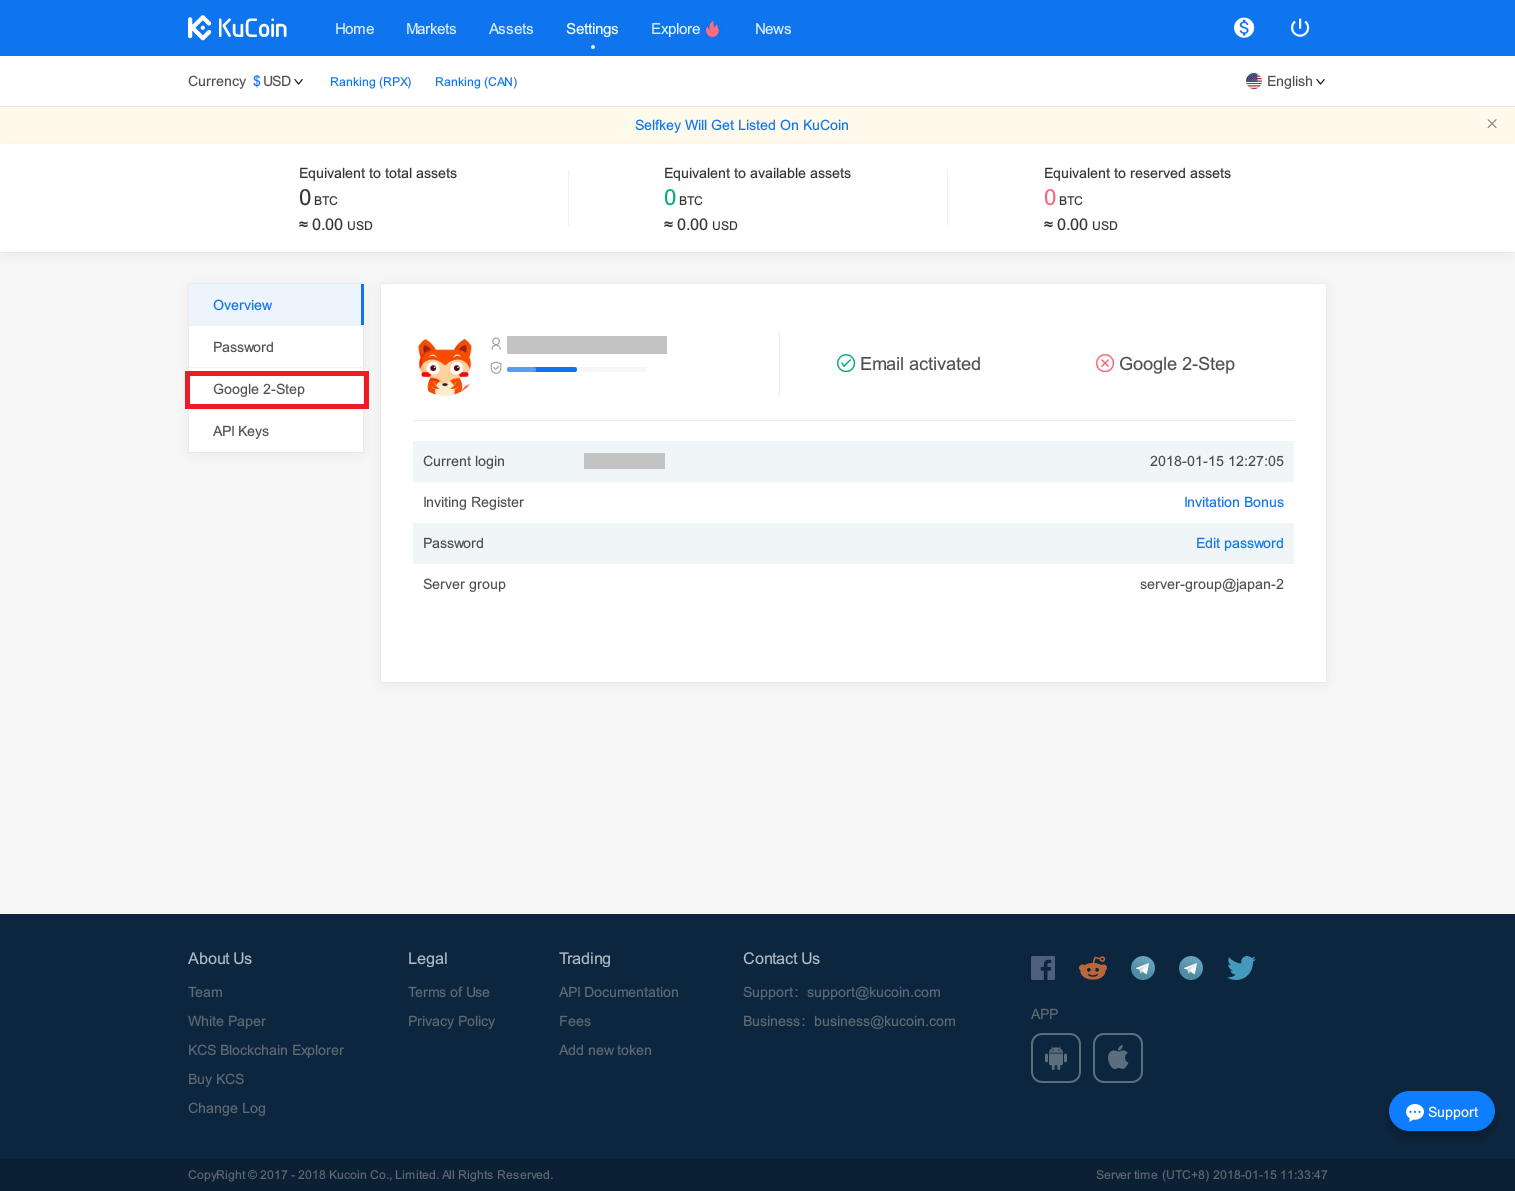This screenshot has width=1515, height=1191.
Task: Click server-group@japan-2 value
Action: [1212, 584]
